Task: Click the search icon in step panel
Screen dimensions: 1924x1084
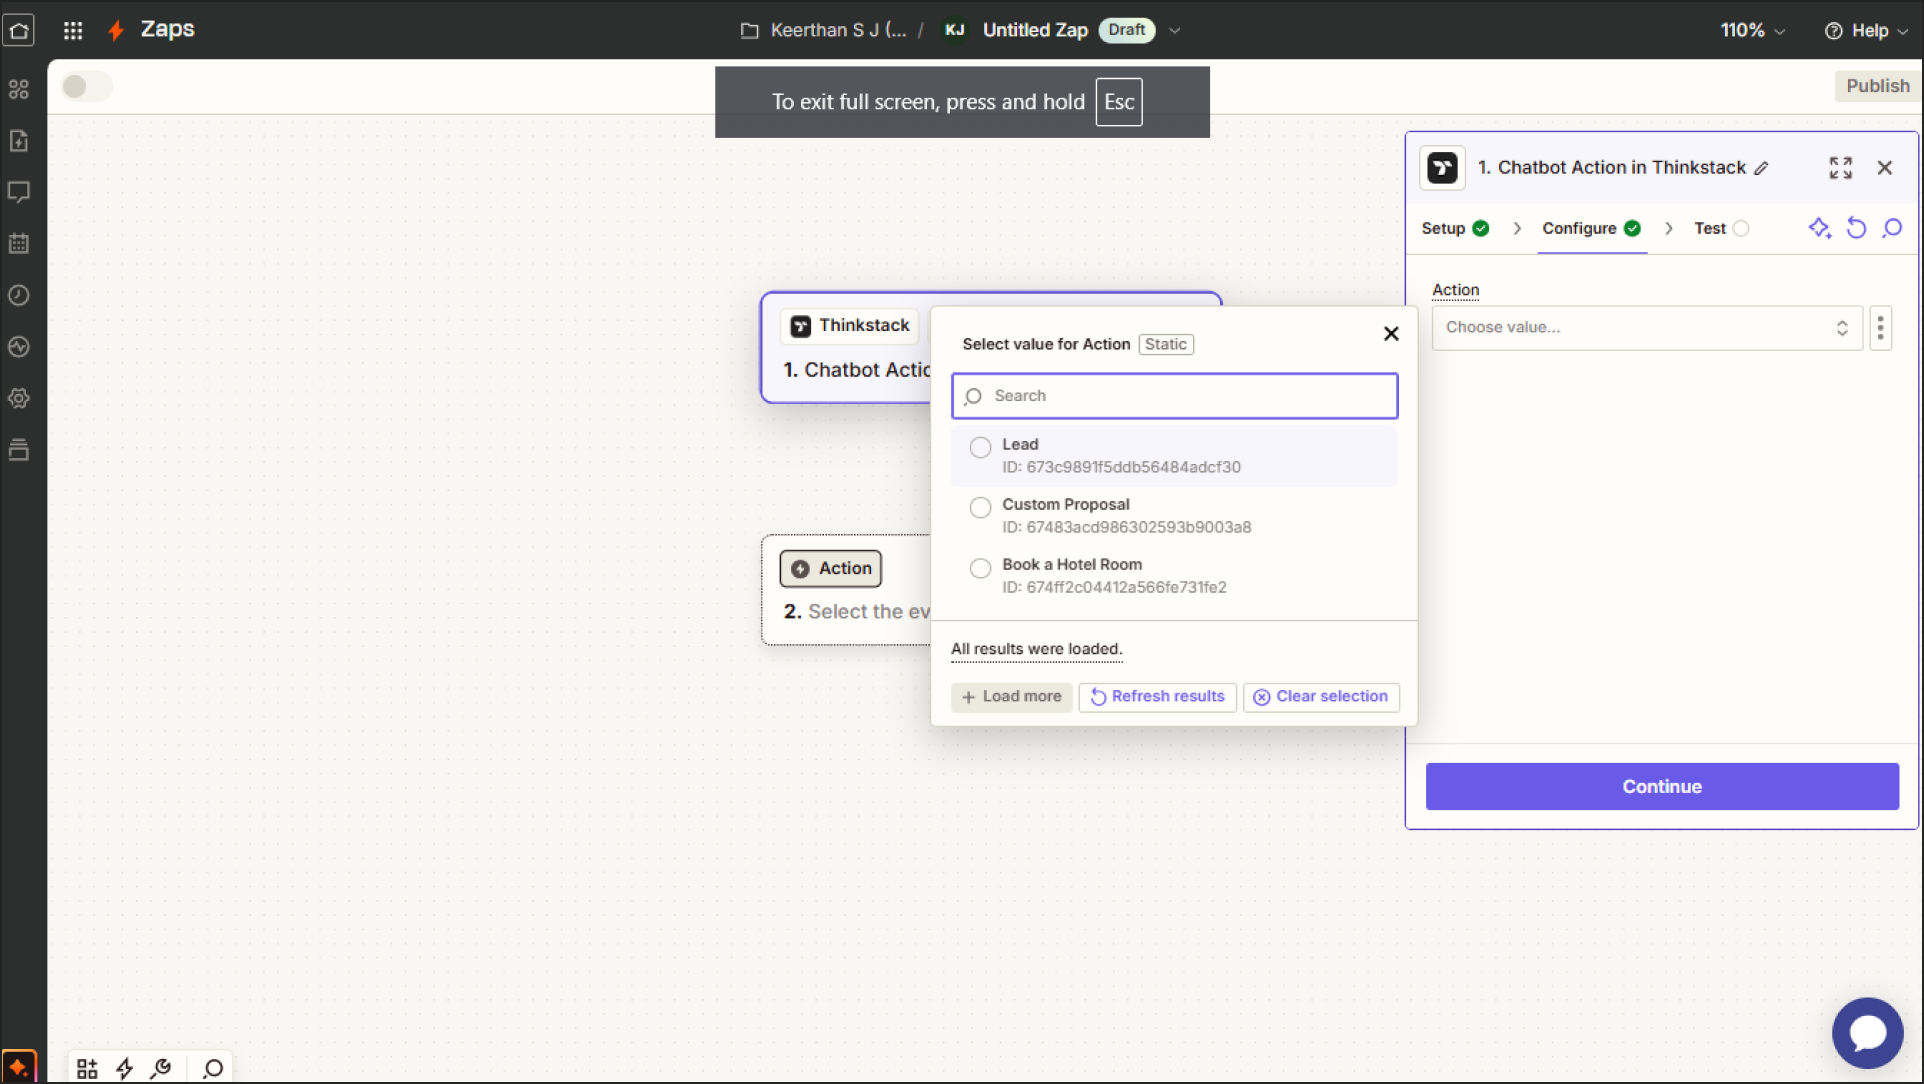Action: [1892, 228]
